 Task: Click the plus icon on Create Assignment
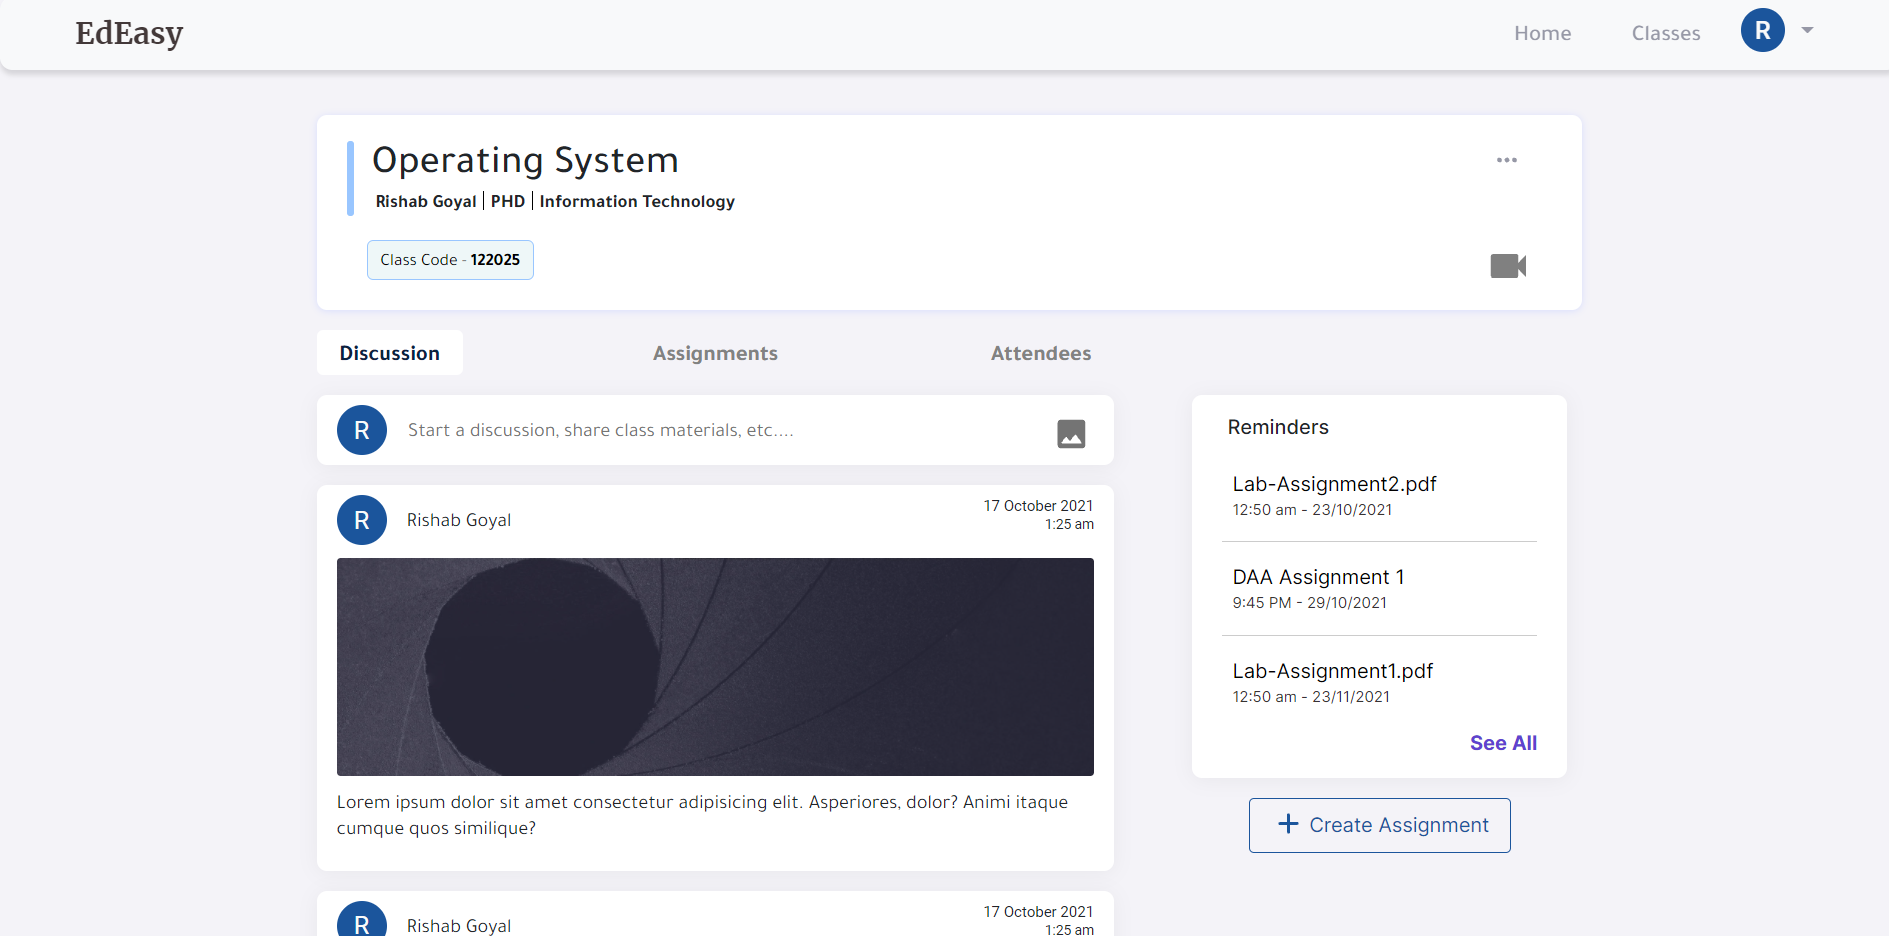coord(1288,824)
